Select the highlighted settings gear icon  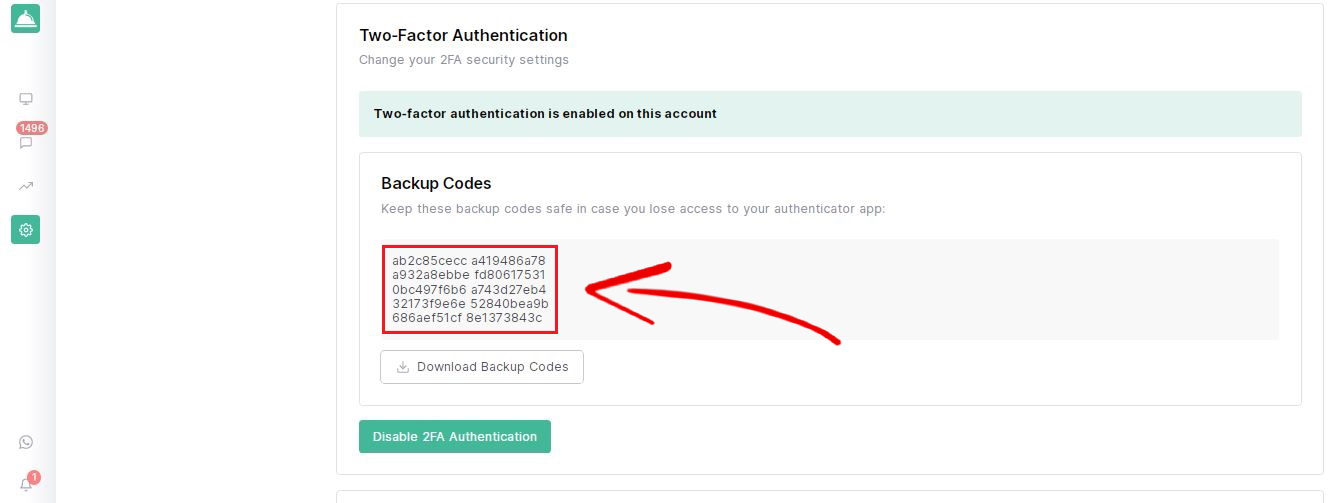pyautogui.click(x=26, y=230)
